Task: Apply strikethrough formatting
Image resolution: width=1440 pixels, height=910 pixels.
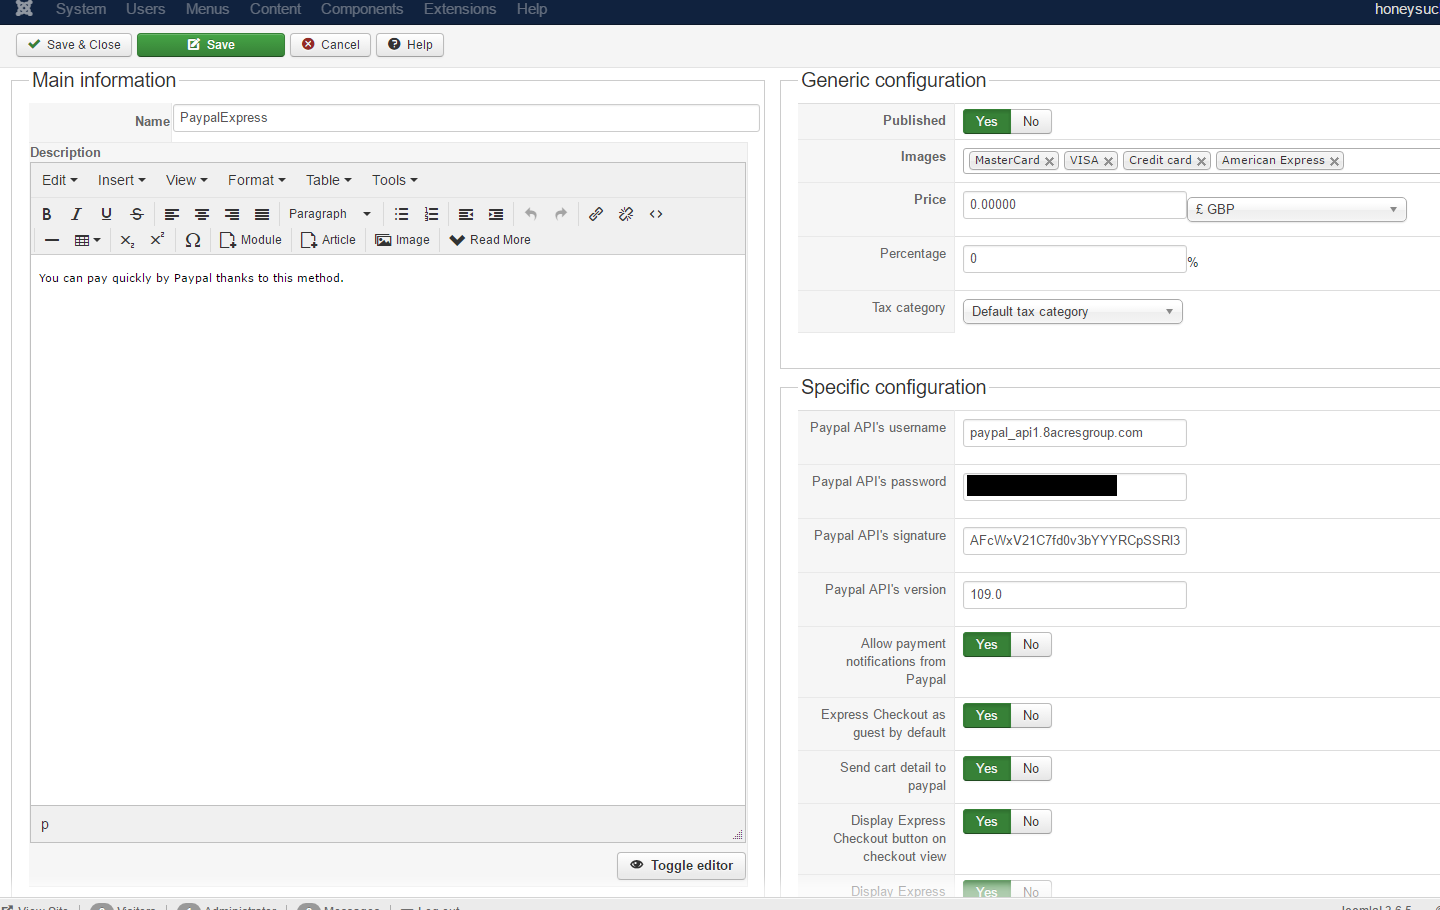Action: [137, 214]
